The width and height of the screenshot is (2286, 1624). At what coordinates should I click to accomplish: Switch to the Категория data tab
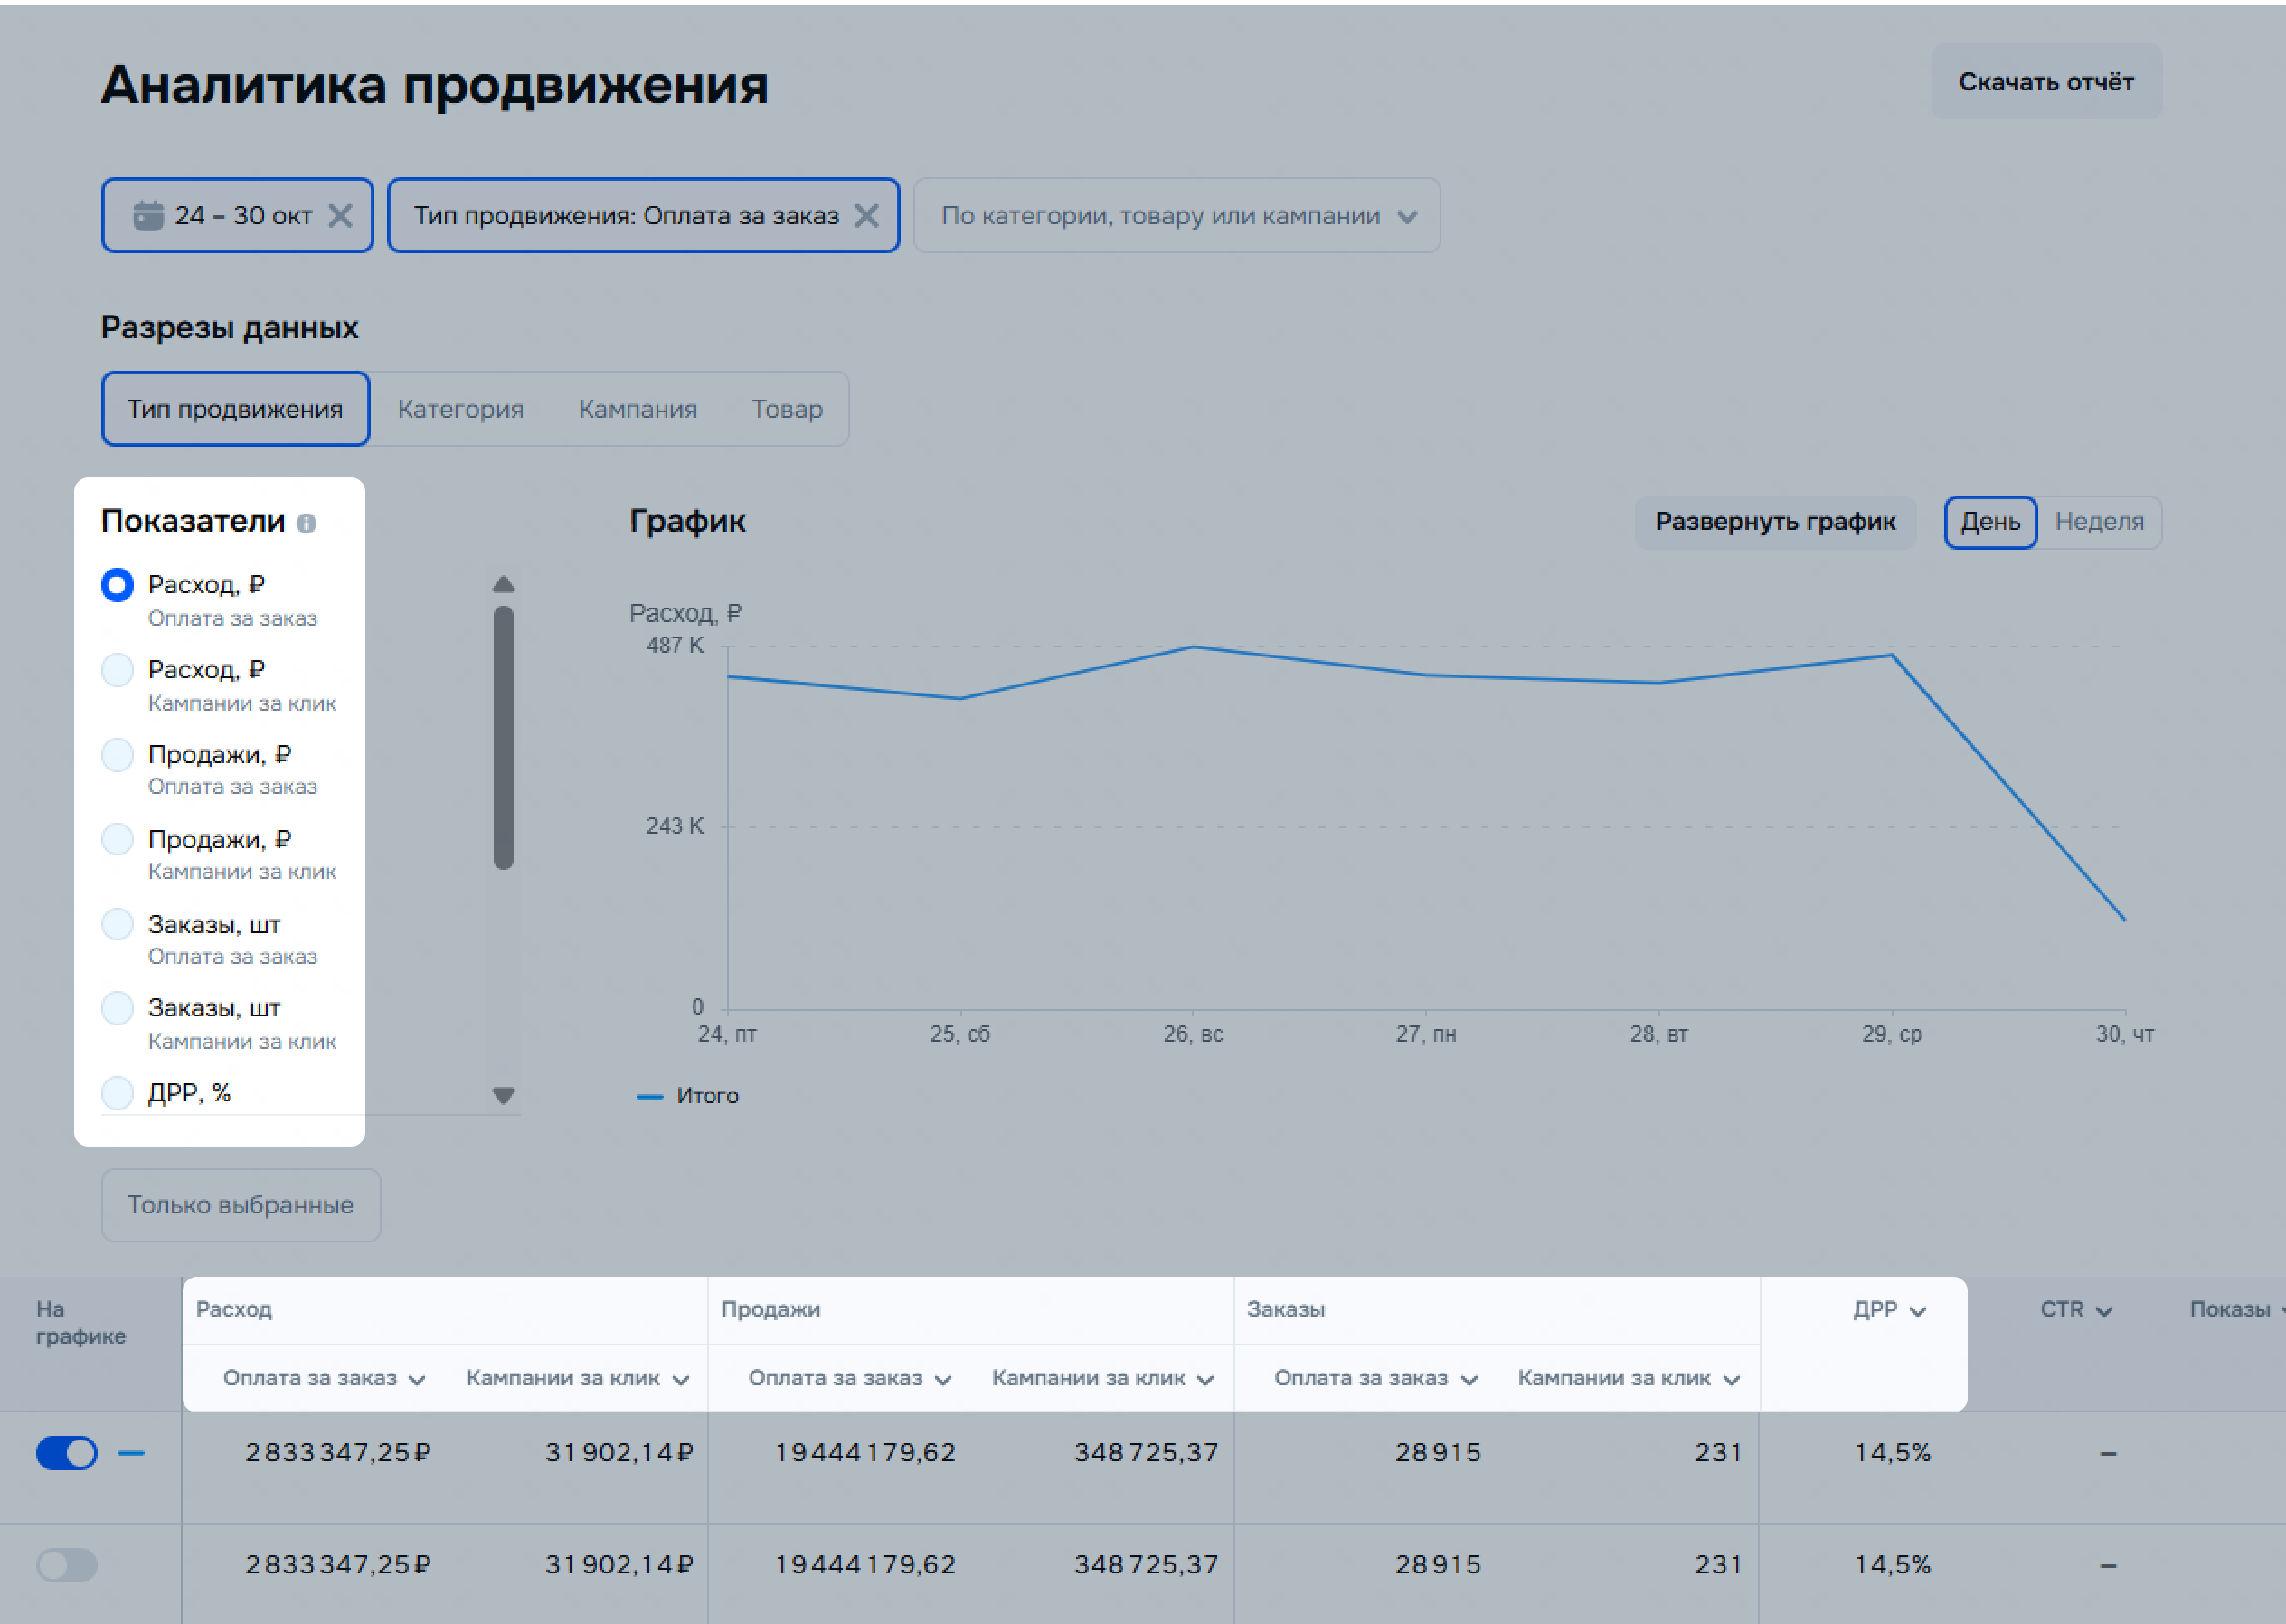point(460,409)
